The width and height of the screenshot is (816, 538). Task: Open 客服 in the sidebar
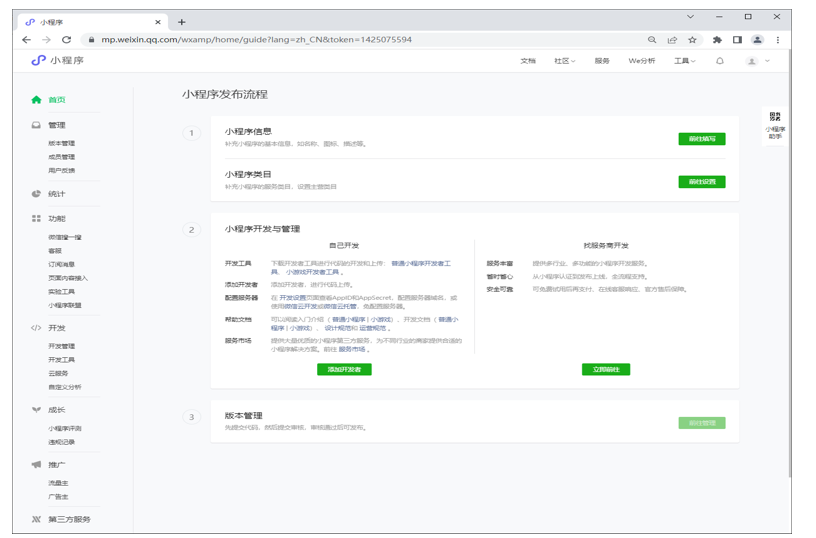coord(55,251)
